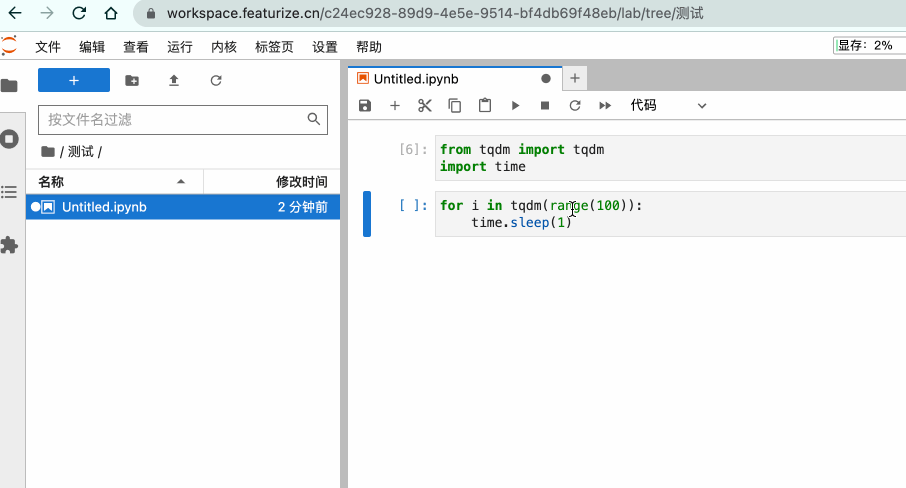Create a new folder in file browser
This screenshot has width=906, height=488.
[x=132, y=81]
